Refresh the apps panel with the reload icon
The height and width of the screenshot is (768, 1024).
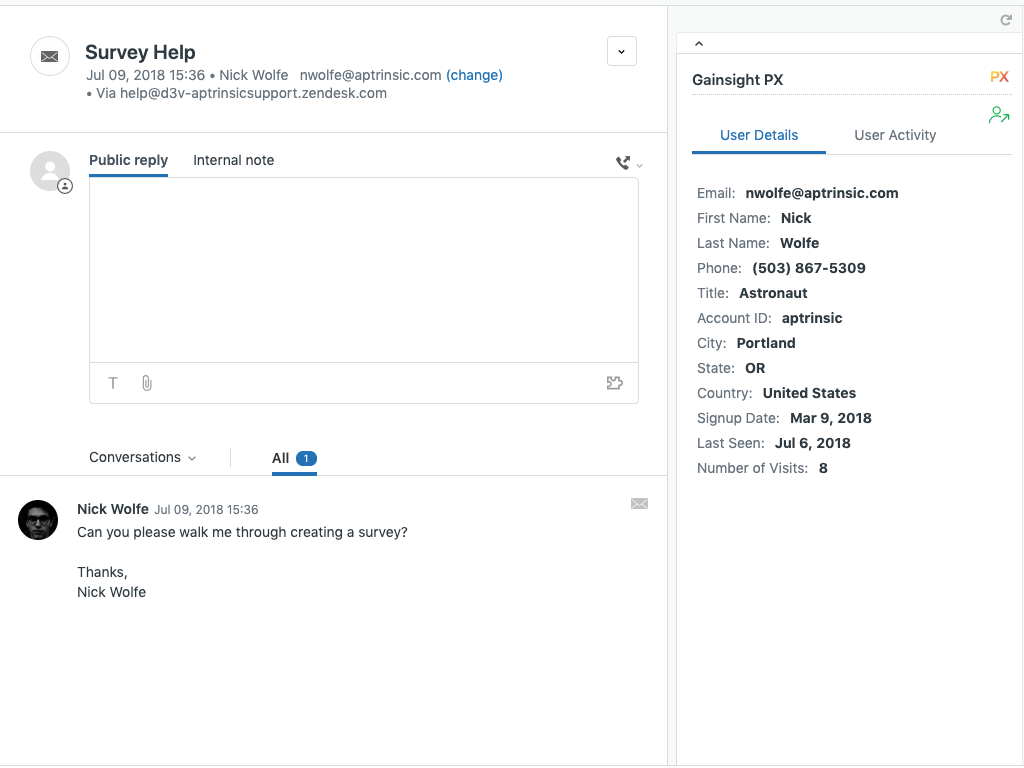coord(1006,19)
